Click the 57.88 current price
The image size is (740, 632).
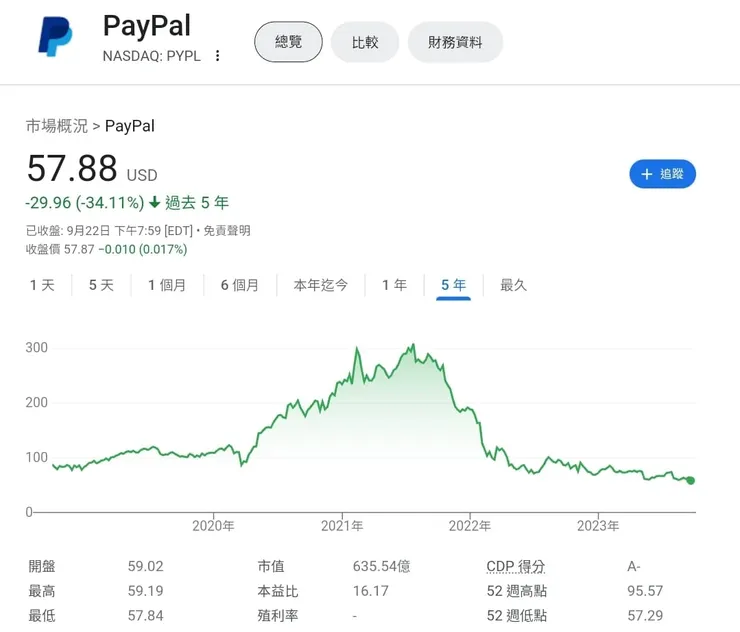72,168
